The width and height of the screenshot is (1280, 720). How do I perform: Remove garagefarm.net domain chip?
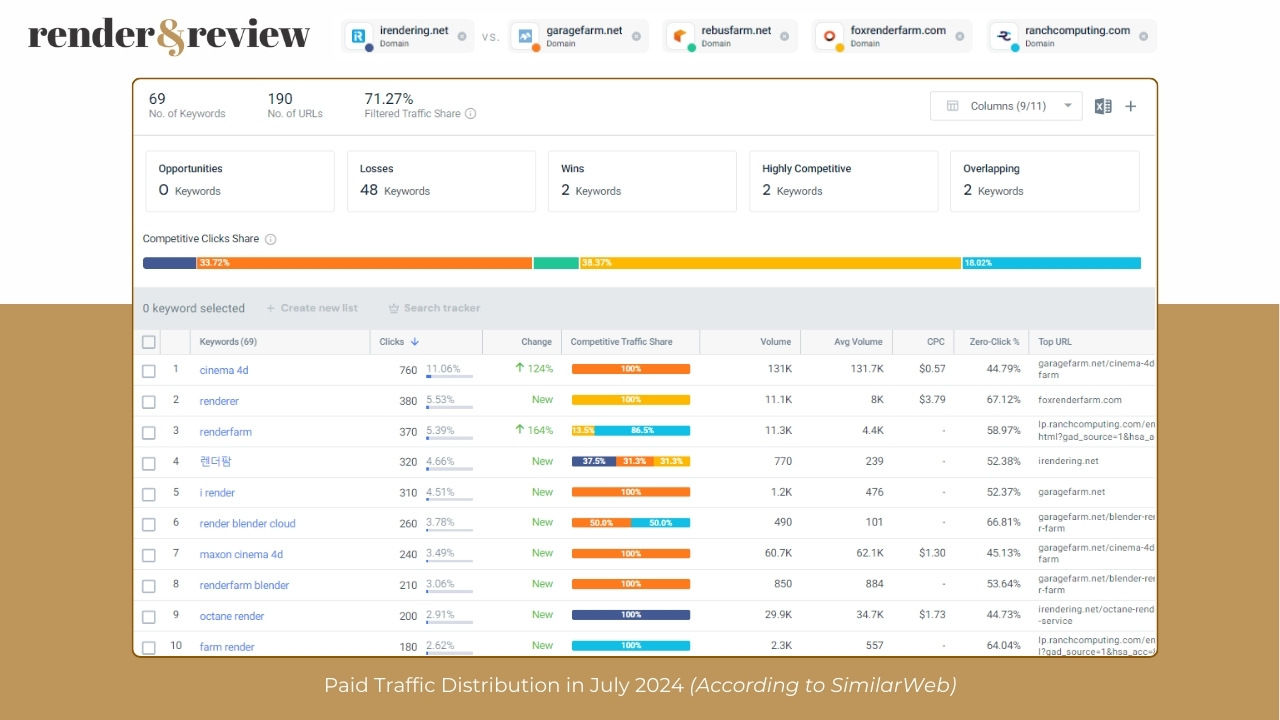(636, 36)
